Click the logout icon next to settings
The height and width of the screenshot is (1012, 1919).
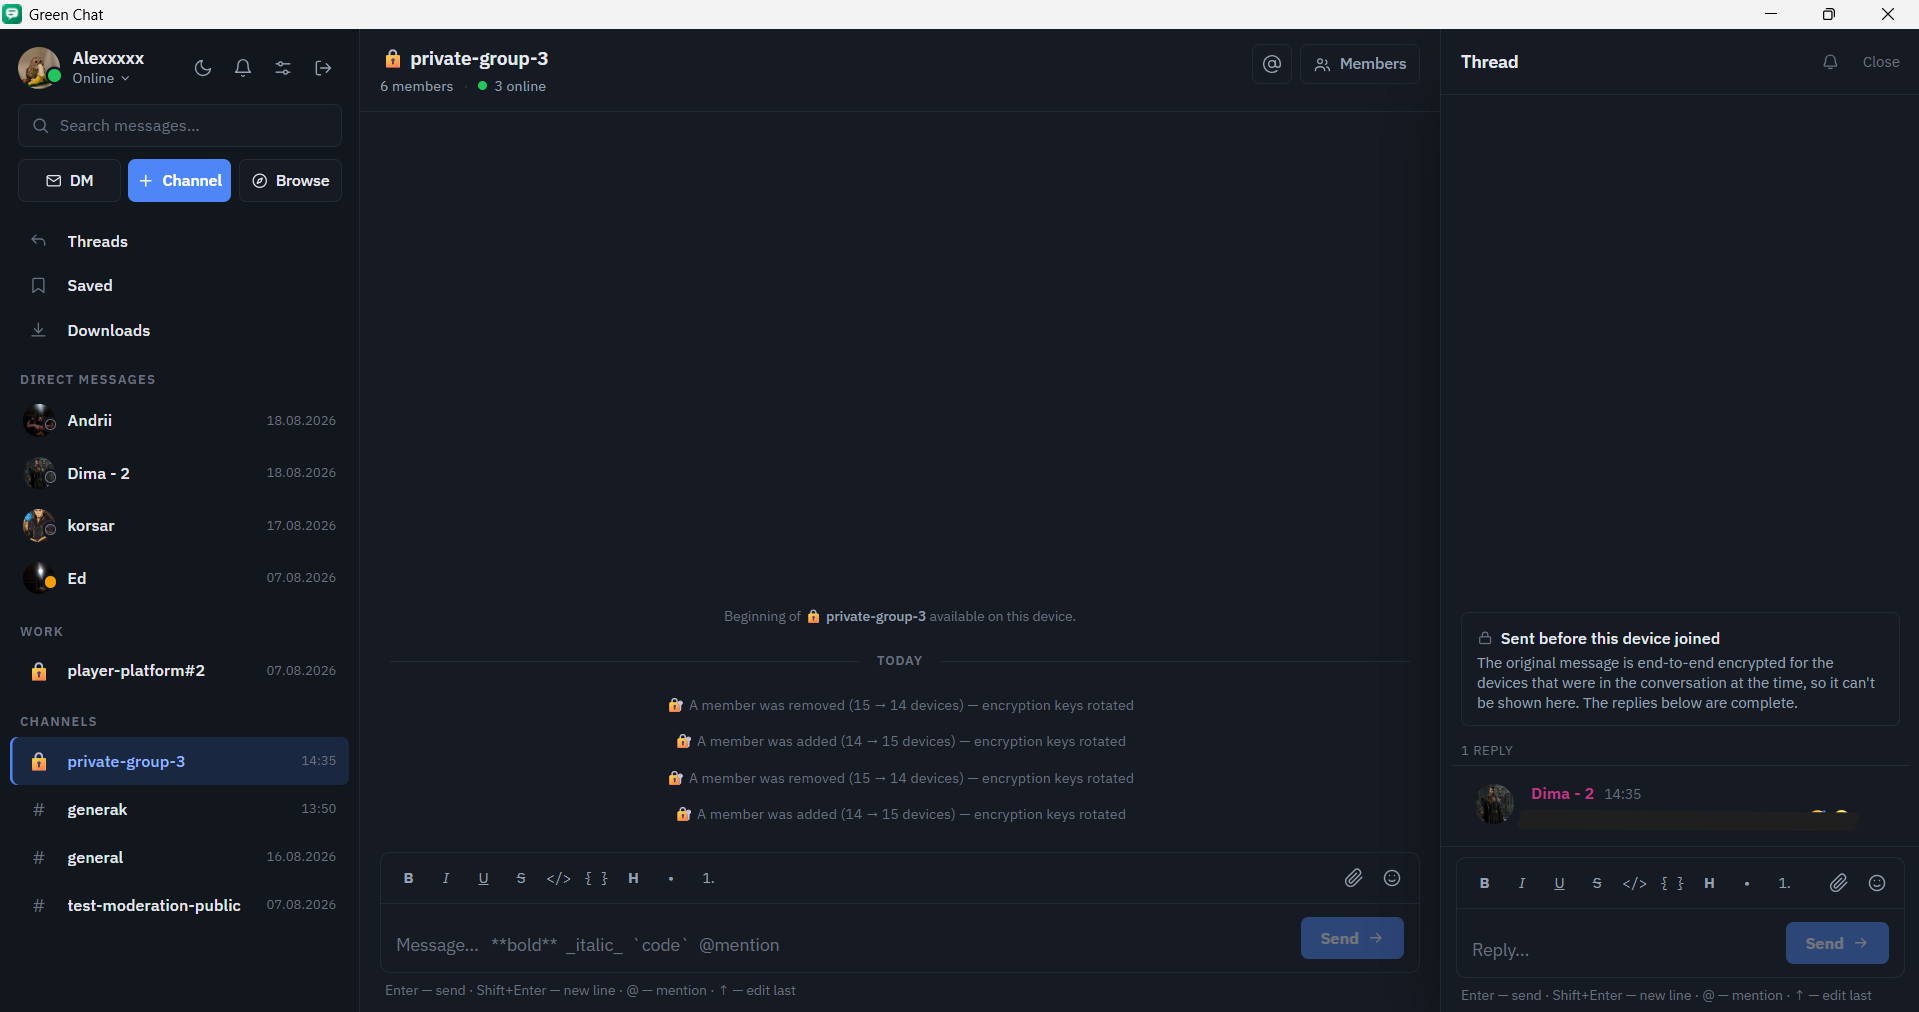[x=323, y=68]
